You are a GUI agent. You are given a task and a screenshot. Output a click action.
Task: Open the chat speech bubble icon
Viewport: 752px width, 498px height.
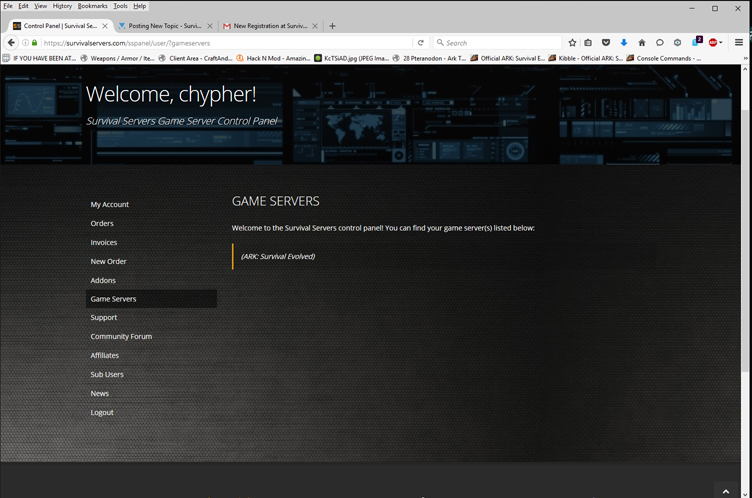(x=660, y=43)
